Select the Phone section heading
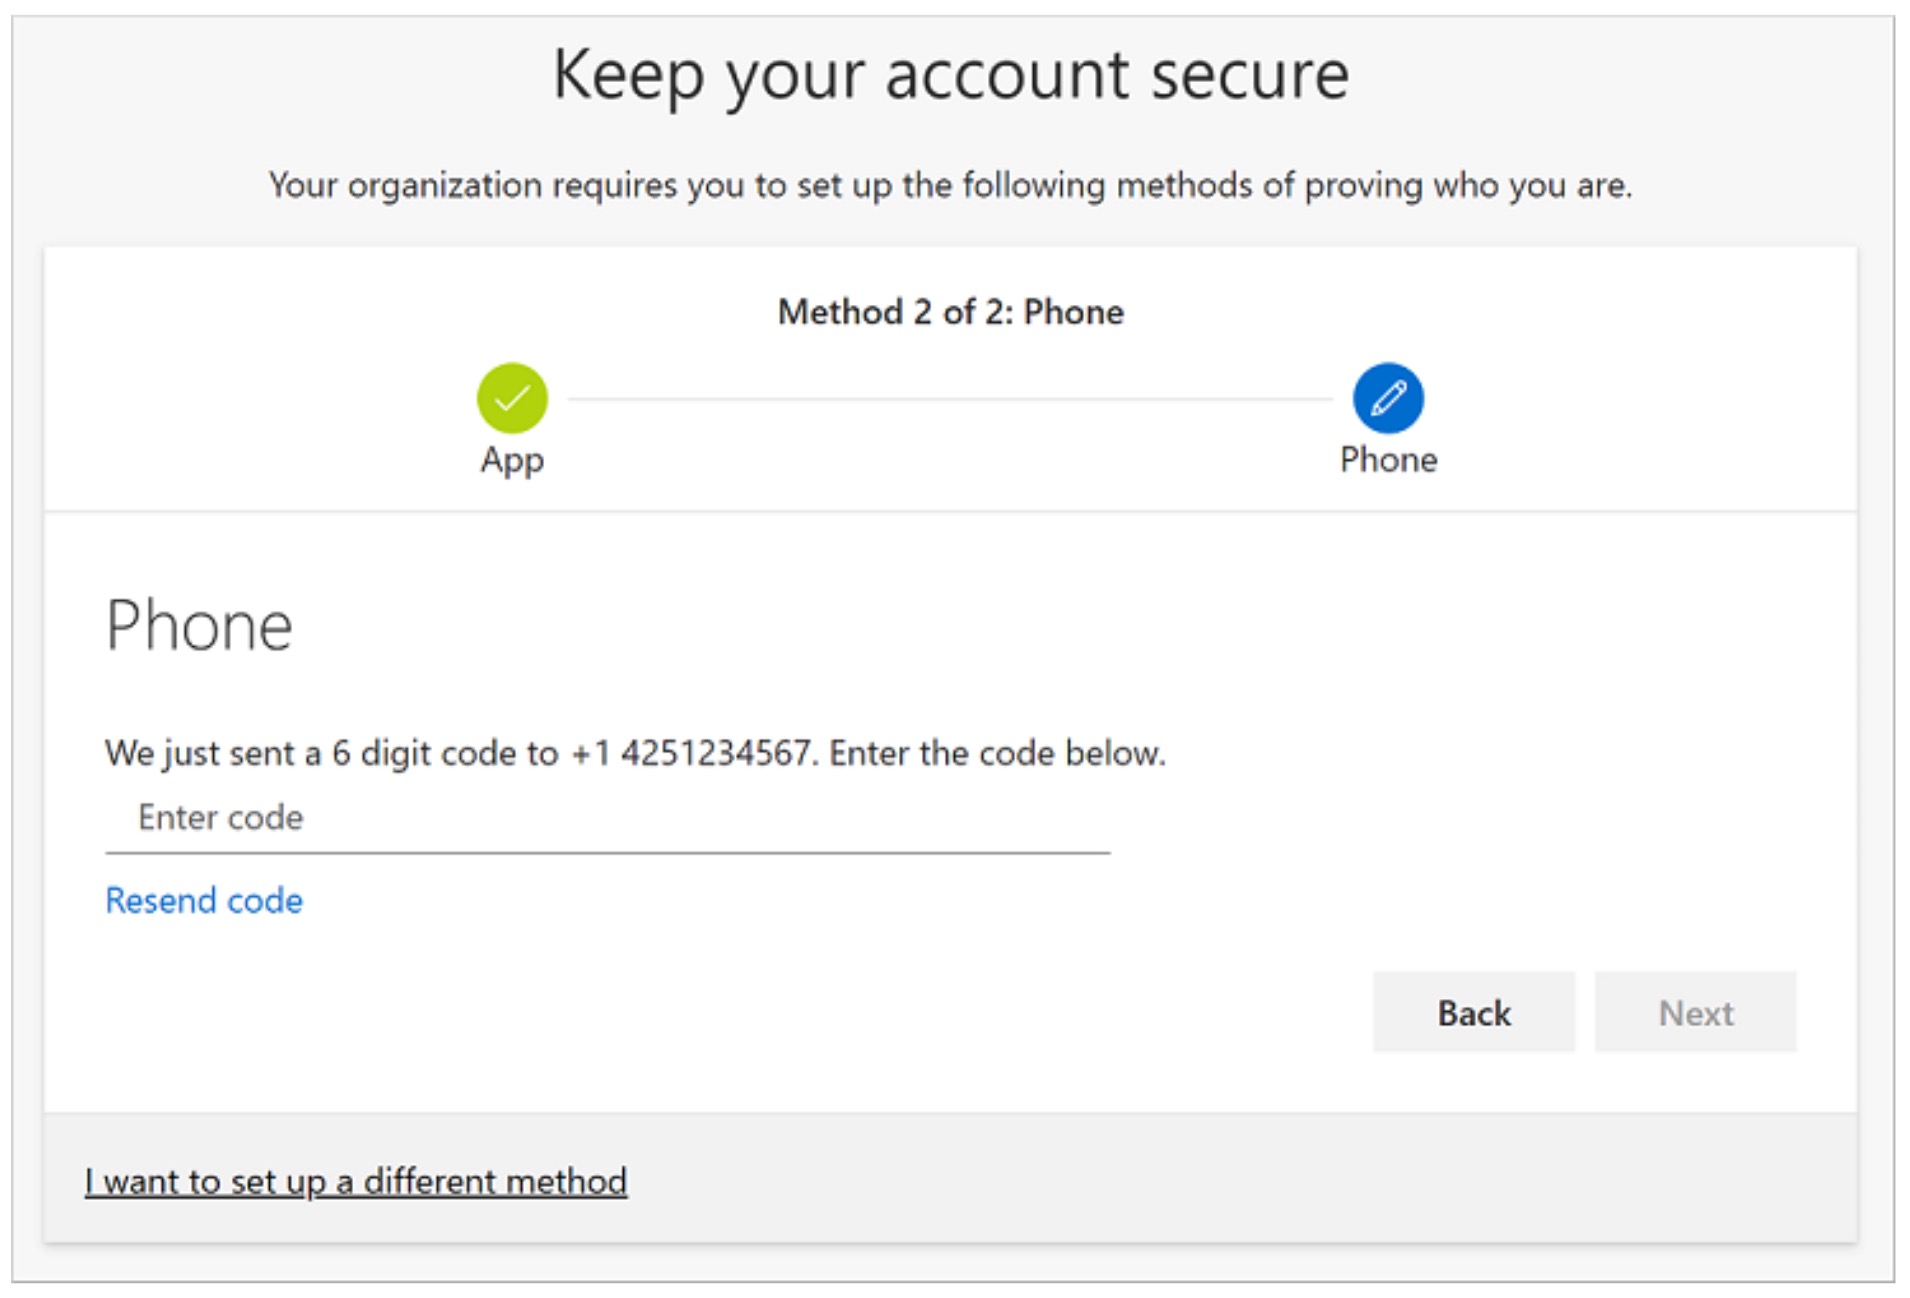This screenshot has width=1910, height=1298. [197, 624]
